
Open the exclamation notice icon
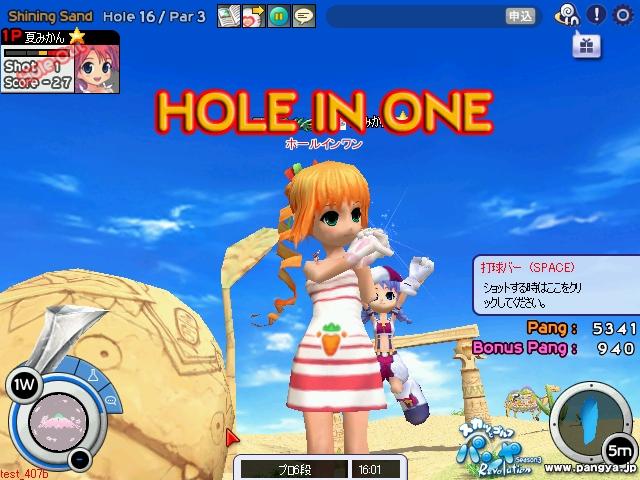pyautogui.click(x=596, y=15)
